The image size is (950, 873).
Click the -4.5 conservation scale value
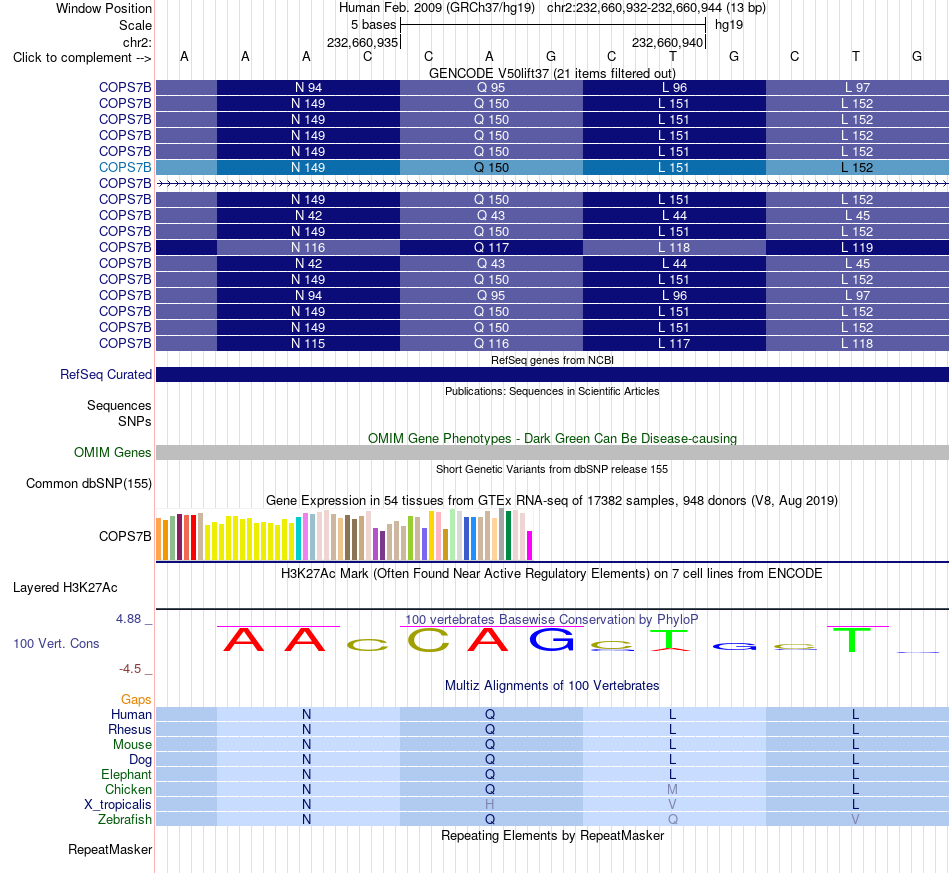(x=130, y=669)
